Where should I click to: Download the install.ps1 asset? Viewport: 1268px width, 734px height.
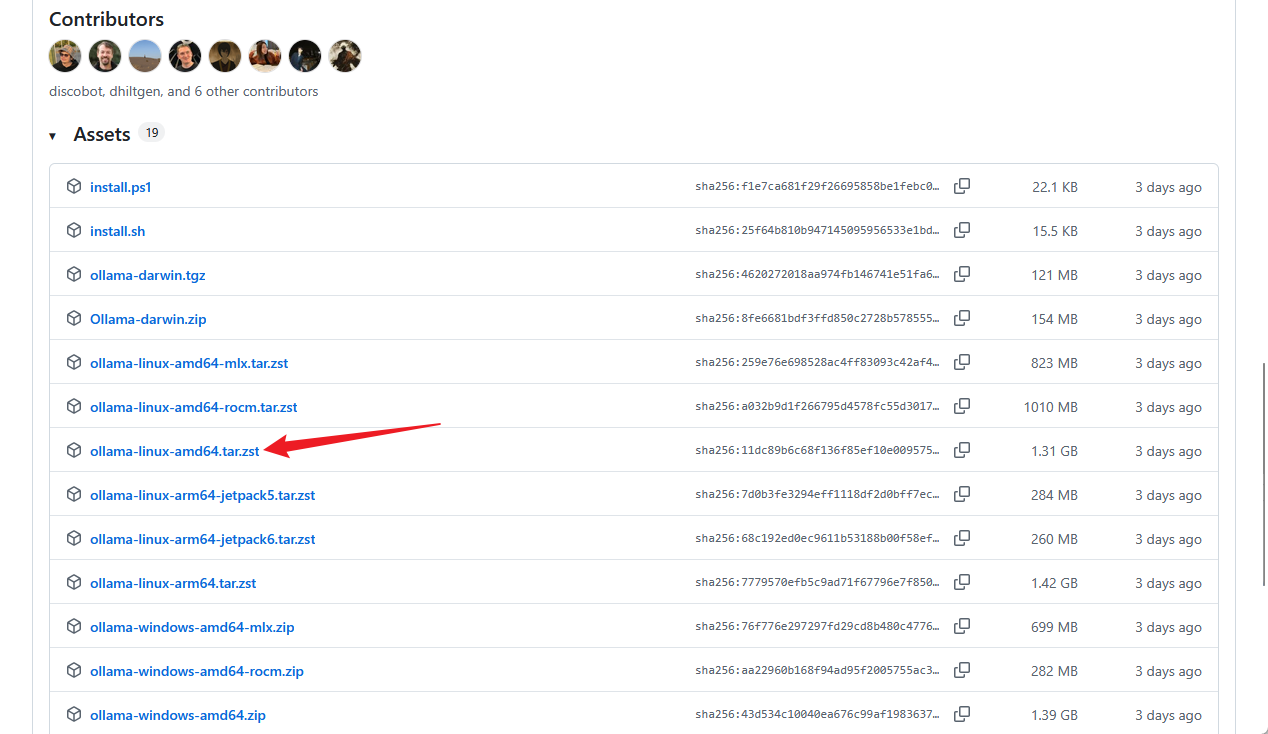[120, 187]
